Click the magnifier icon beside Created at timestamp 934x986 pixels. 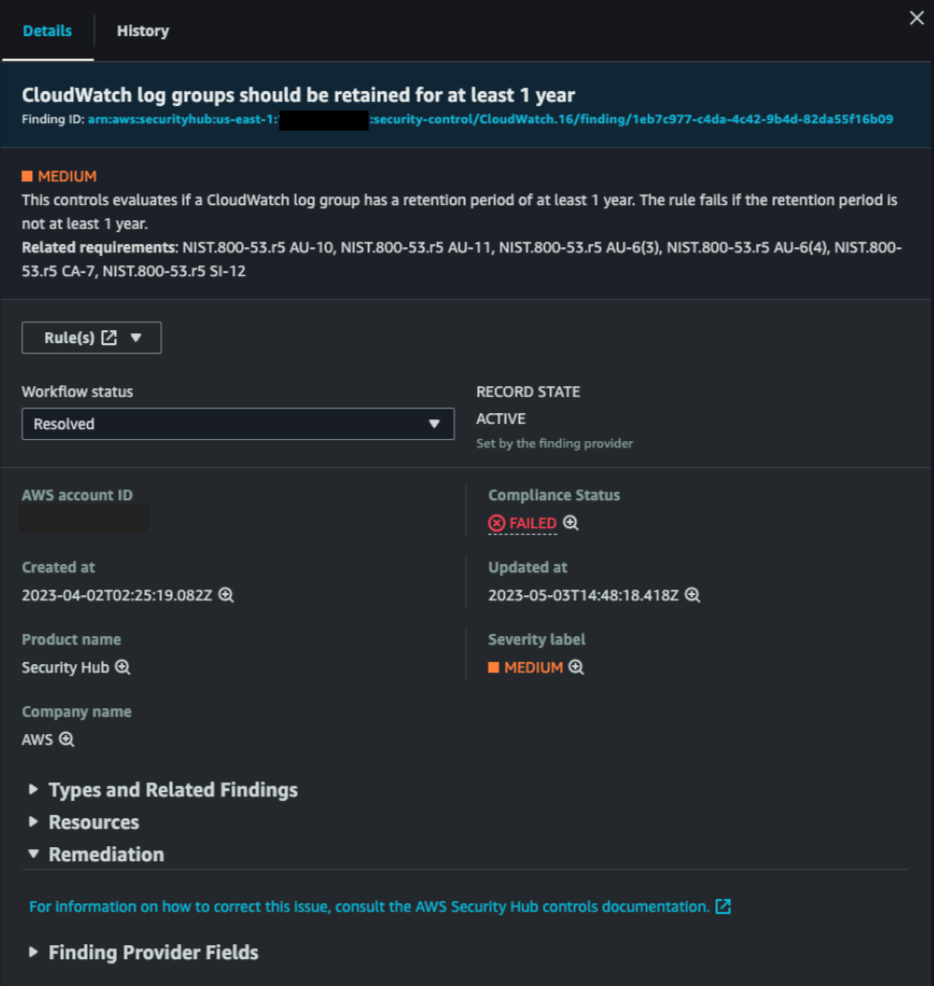[x=227, y=595]
